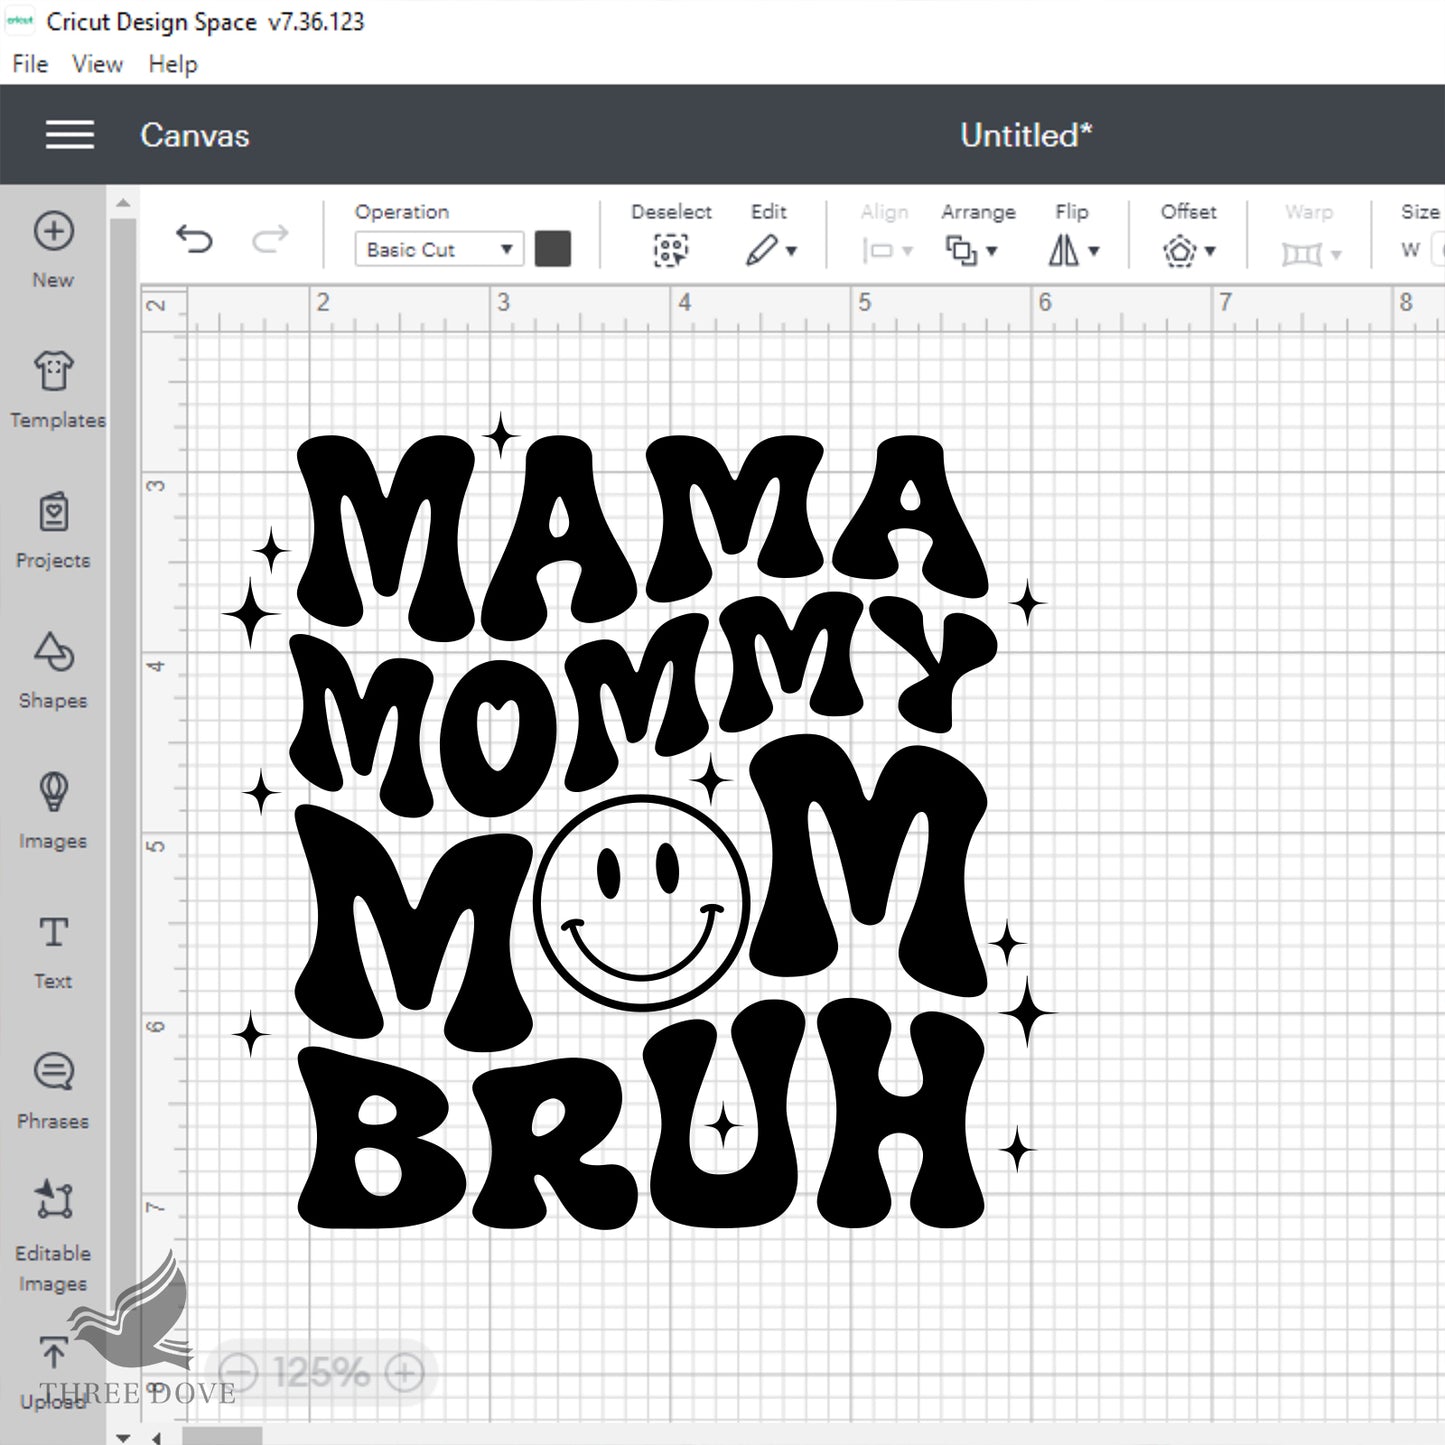This screenshot has width=1445, height=1445.
Task: Click the horizontal scrollbar left arrow
Action: click(157, 1437)
